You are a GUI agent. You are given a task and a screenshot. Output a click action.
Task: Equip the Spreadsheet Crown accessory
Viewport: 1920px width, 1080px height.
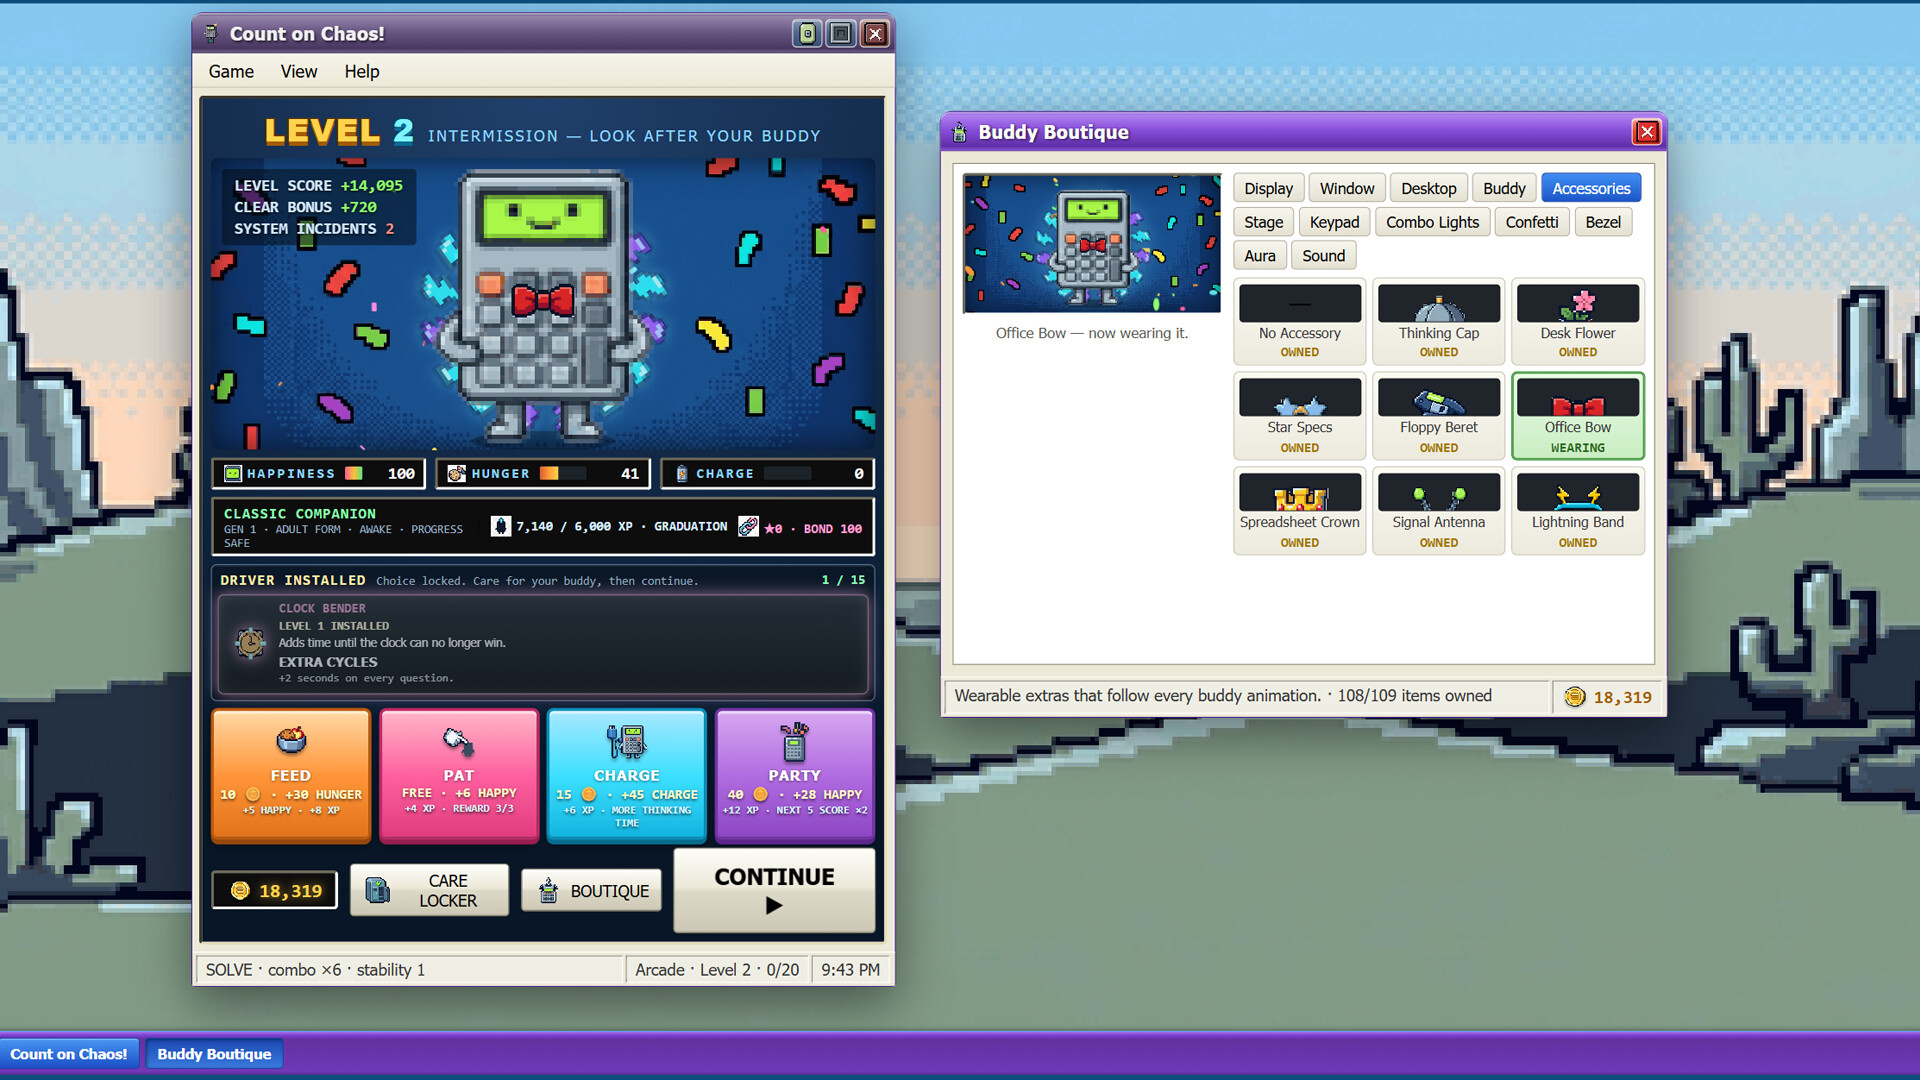1299,511
